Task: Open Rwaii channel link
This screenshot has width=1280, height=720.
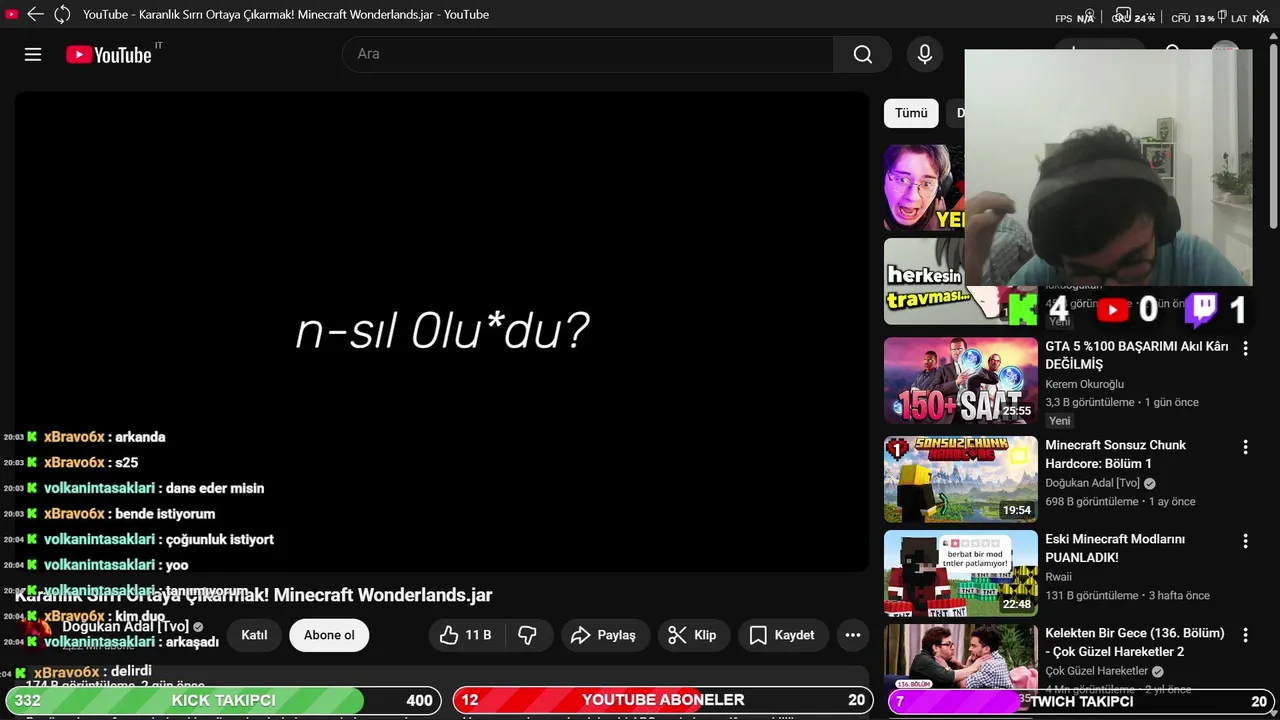Action: (x=1058, y=577)
